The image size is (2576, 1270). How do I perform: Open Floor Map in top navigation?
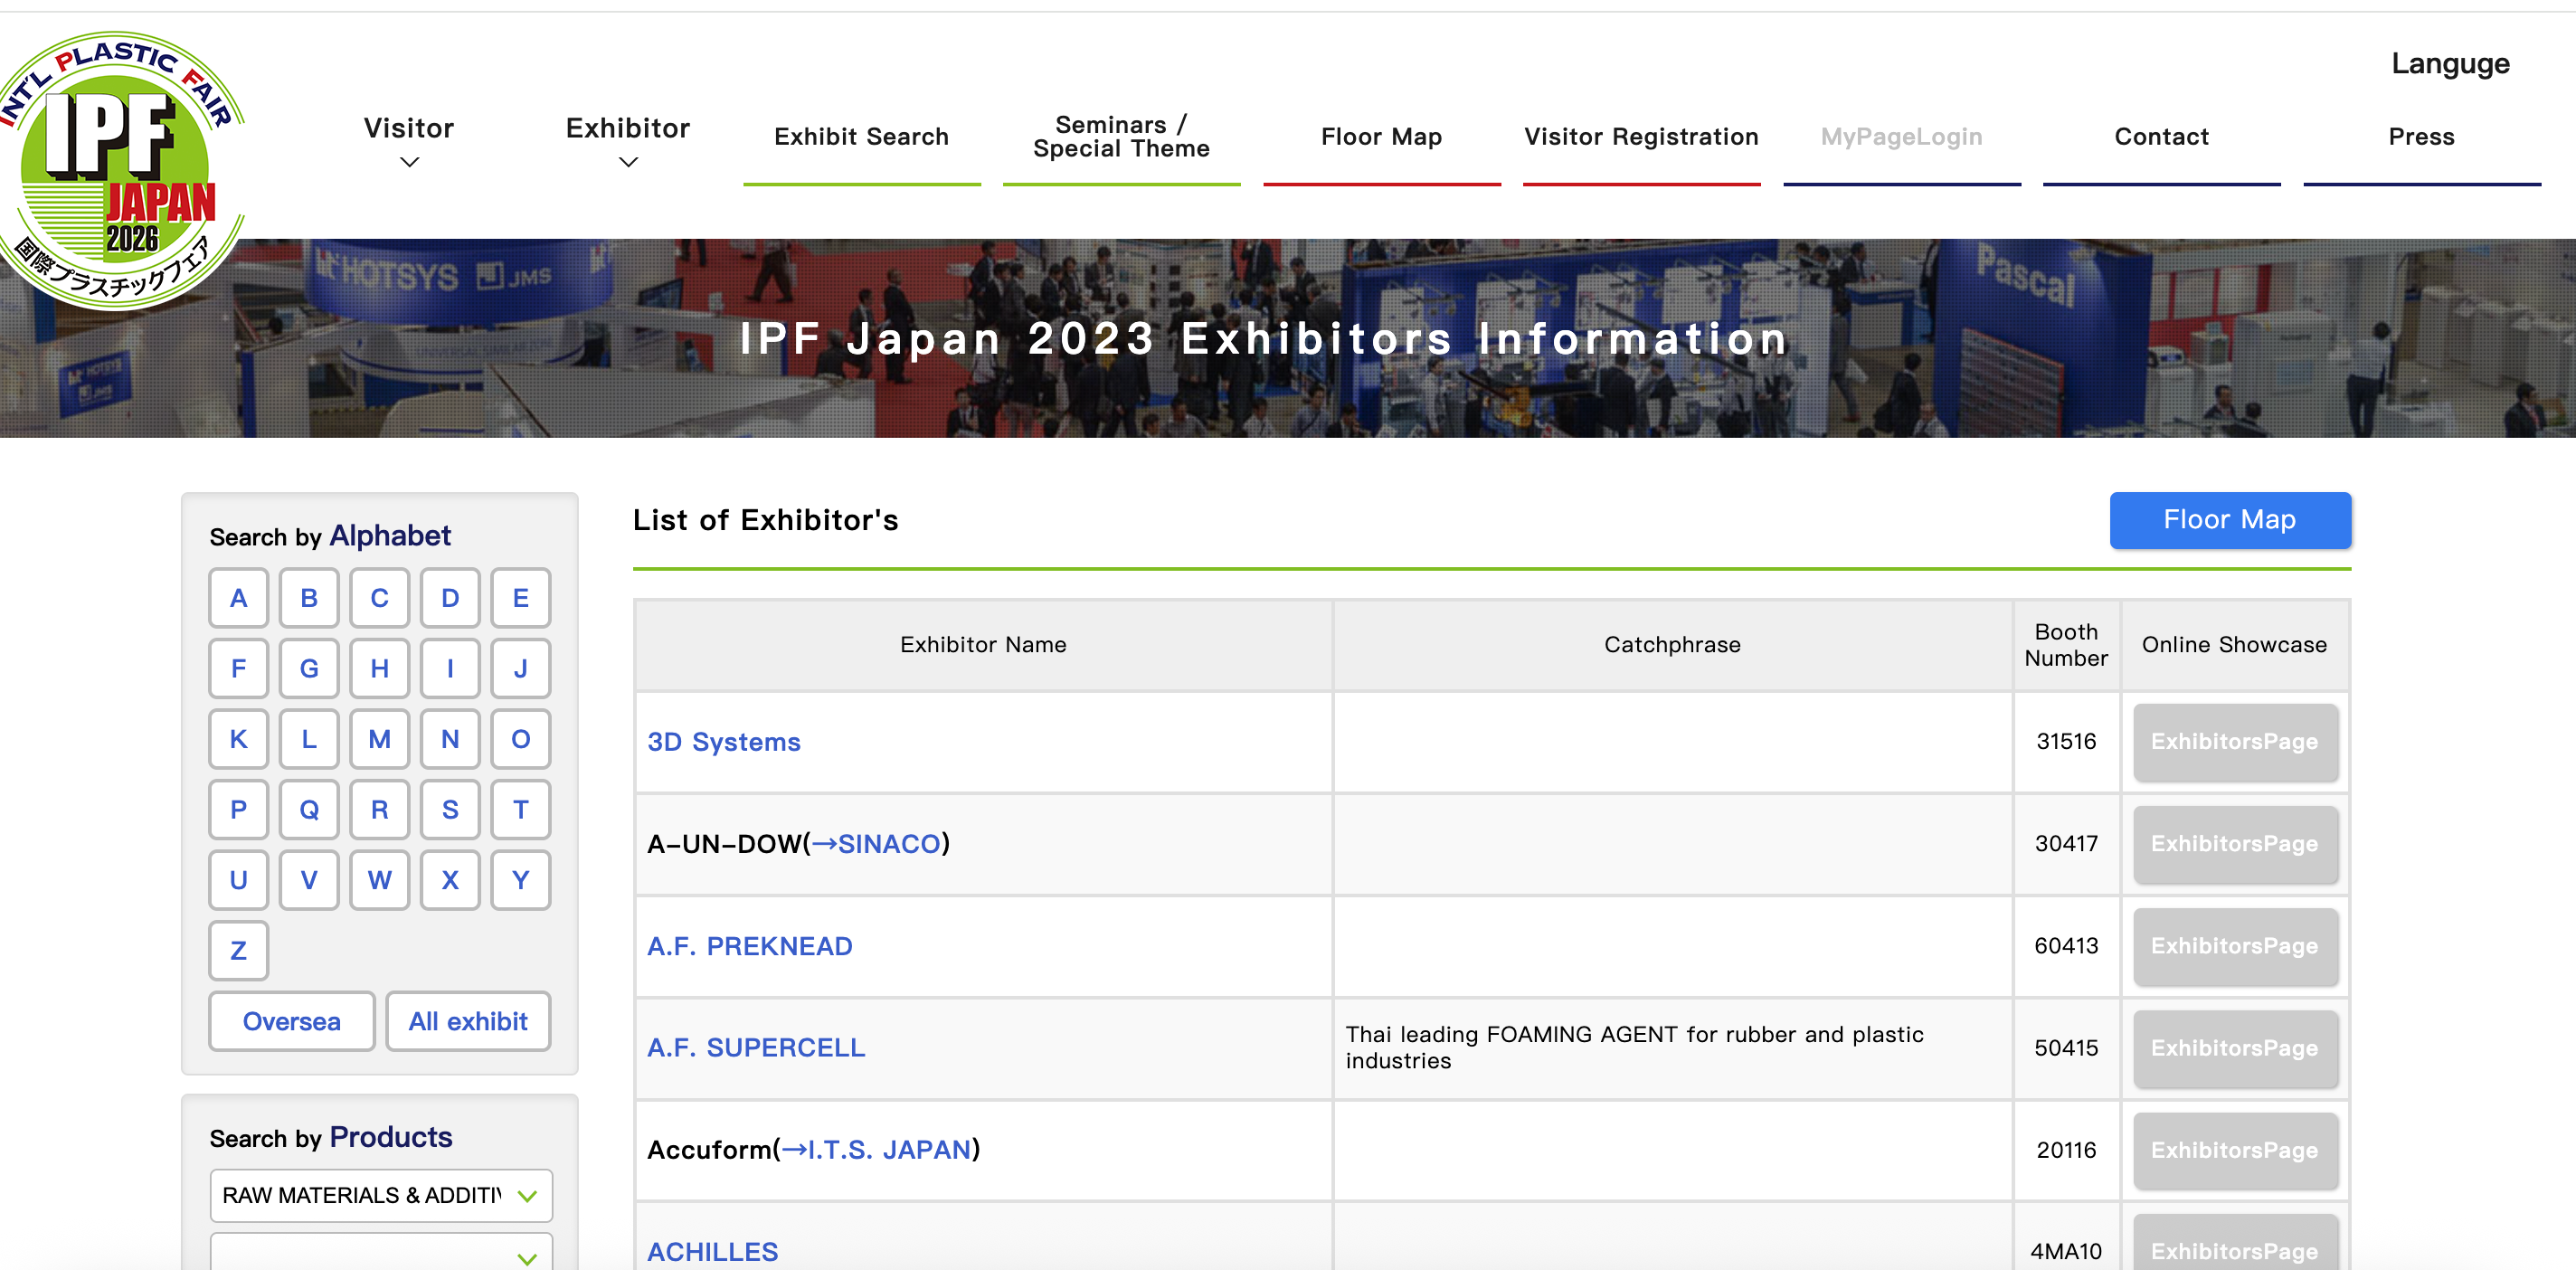(1380, 137)
